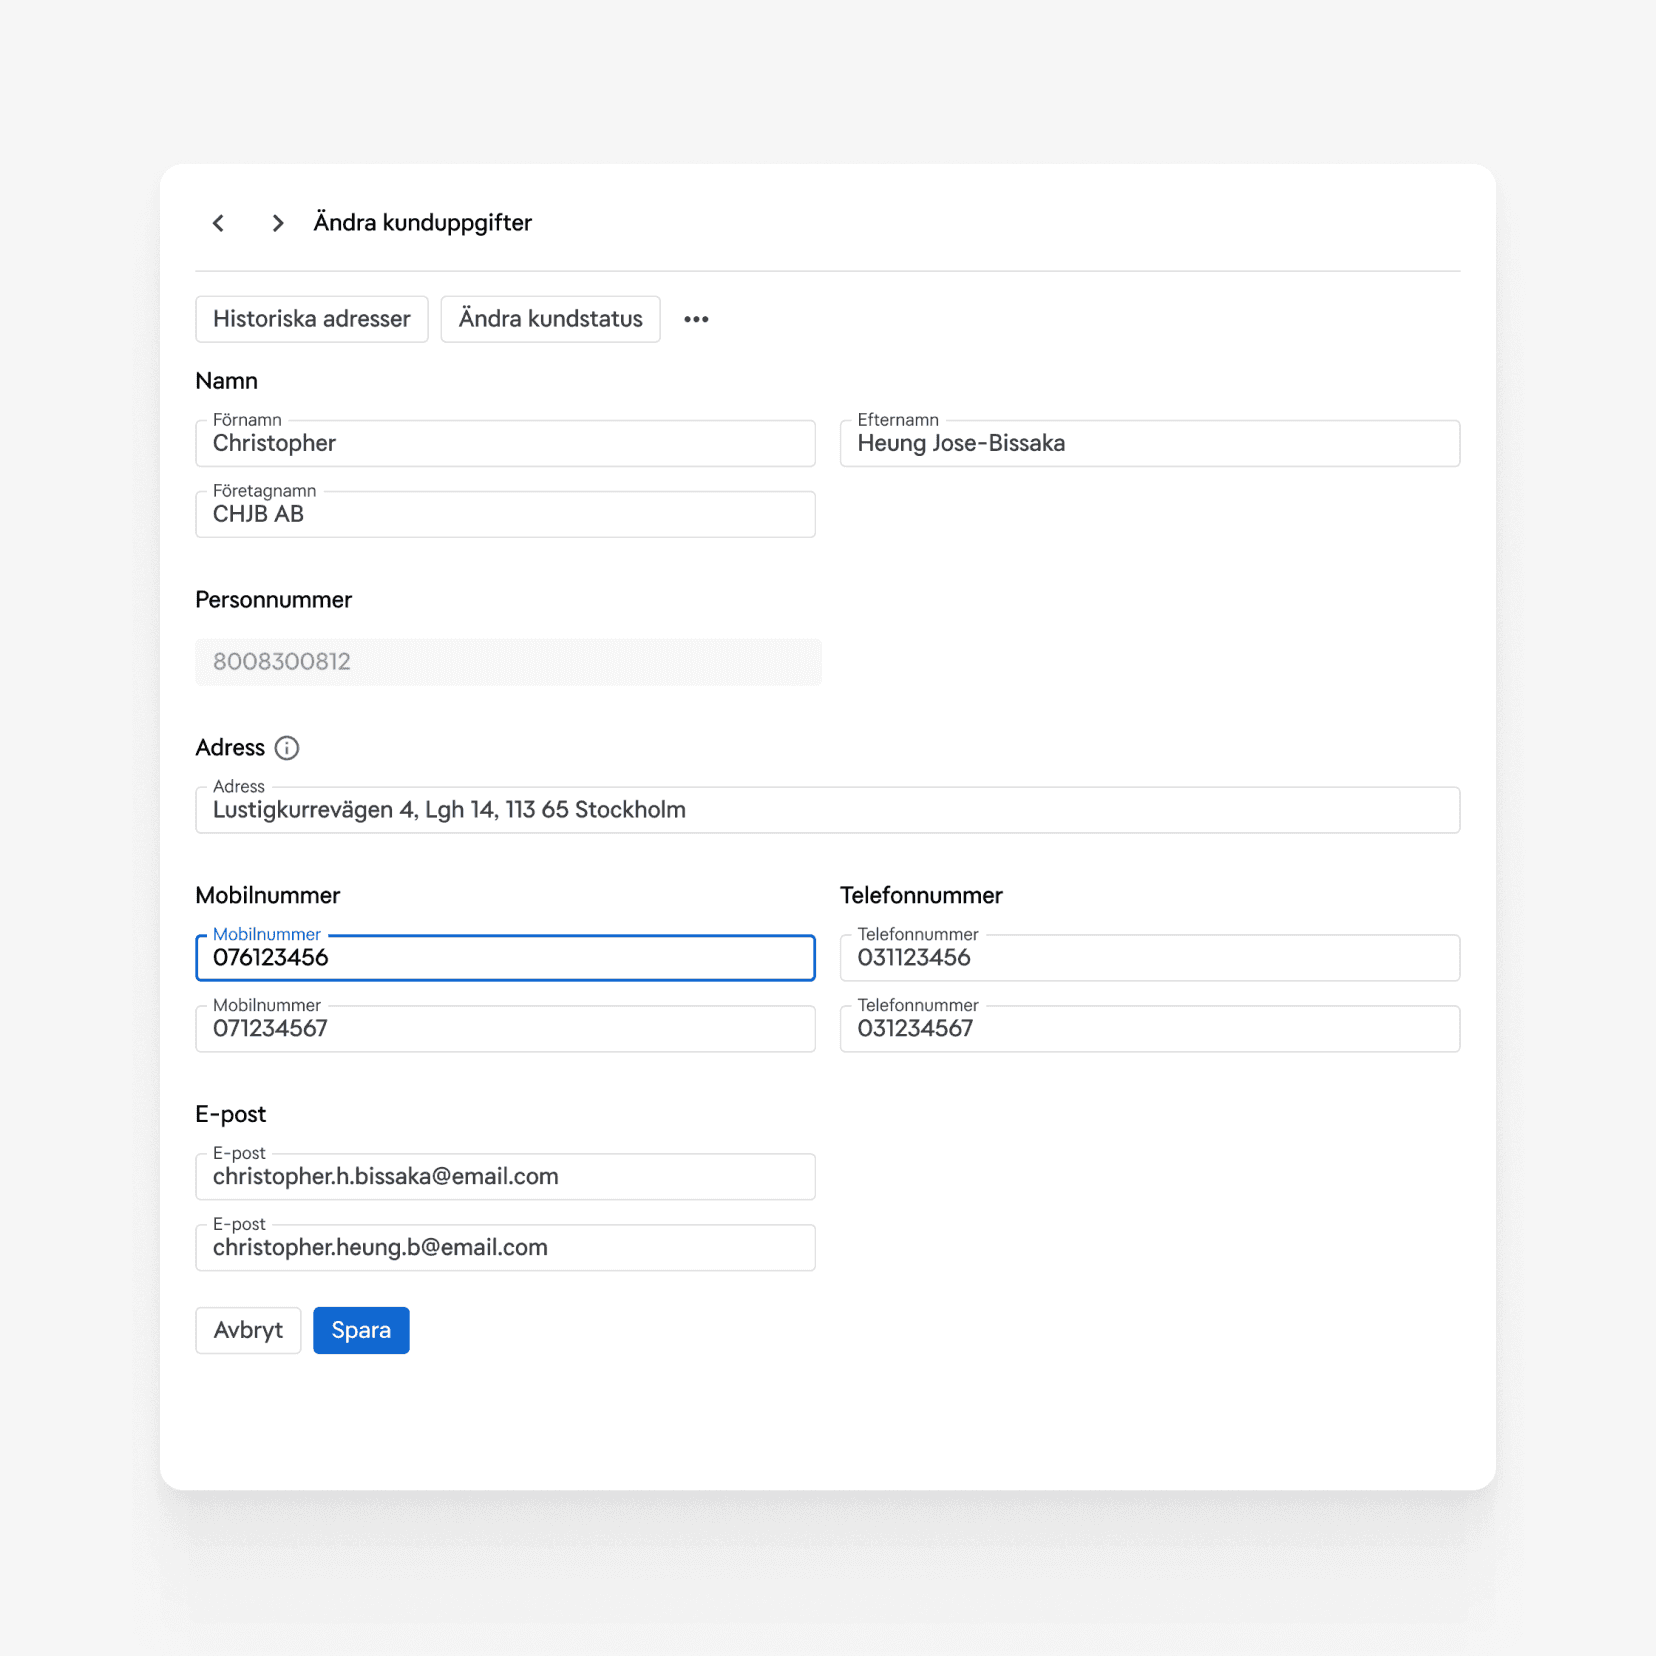Screen dimensions: 1656x1656
Task: Go forward using the right chevron arrow
Action: click(278, 223)
